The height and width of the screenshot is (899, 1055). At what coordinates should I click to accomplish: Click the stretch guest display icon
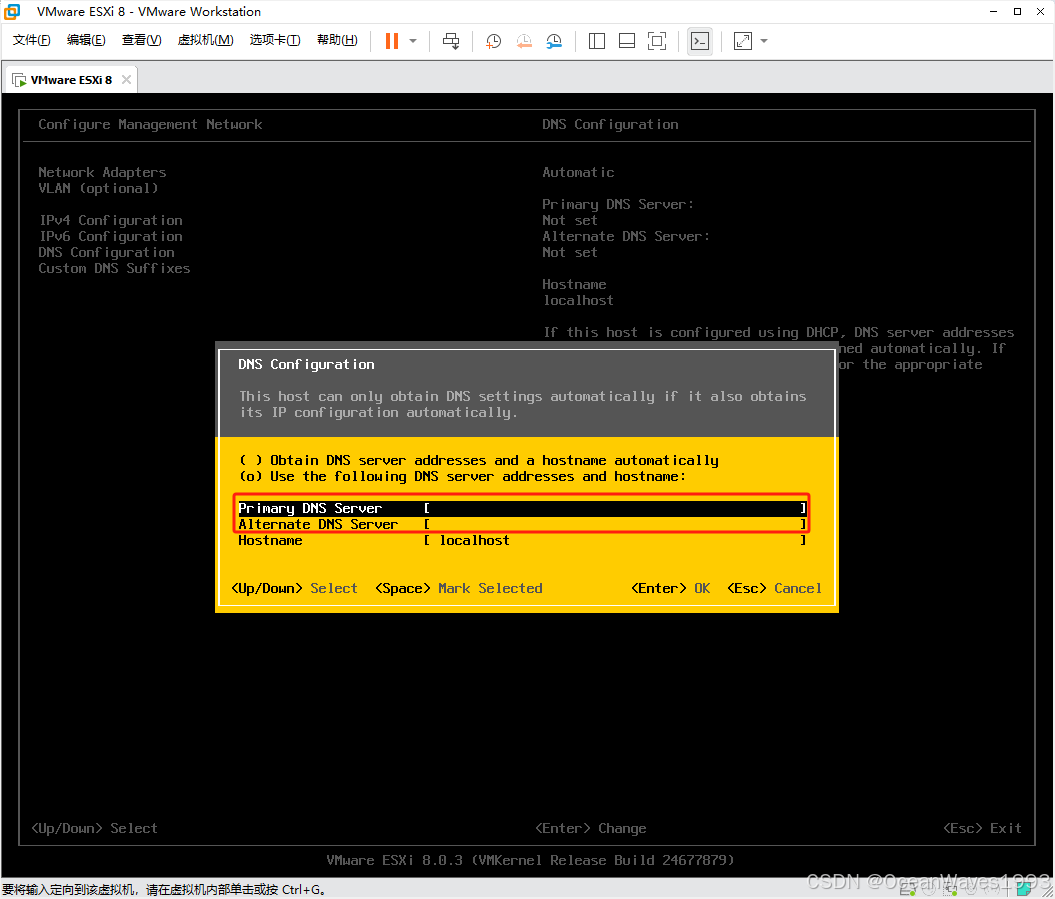point(743,41)
